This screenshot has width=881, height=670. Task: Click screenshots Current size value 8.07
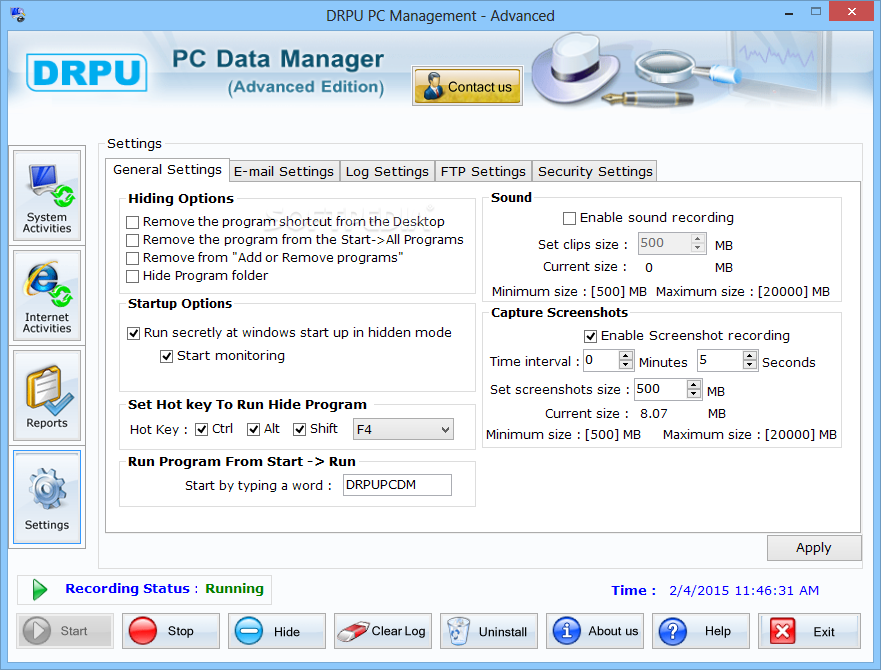tap(653, 414)
